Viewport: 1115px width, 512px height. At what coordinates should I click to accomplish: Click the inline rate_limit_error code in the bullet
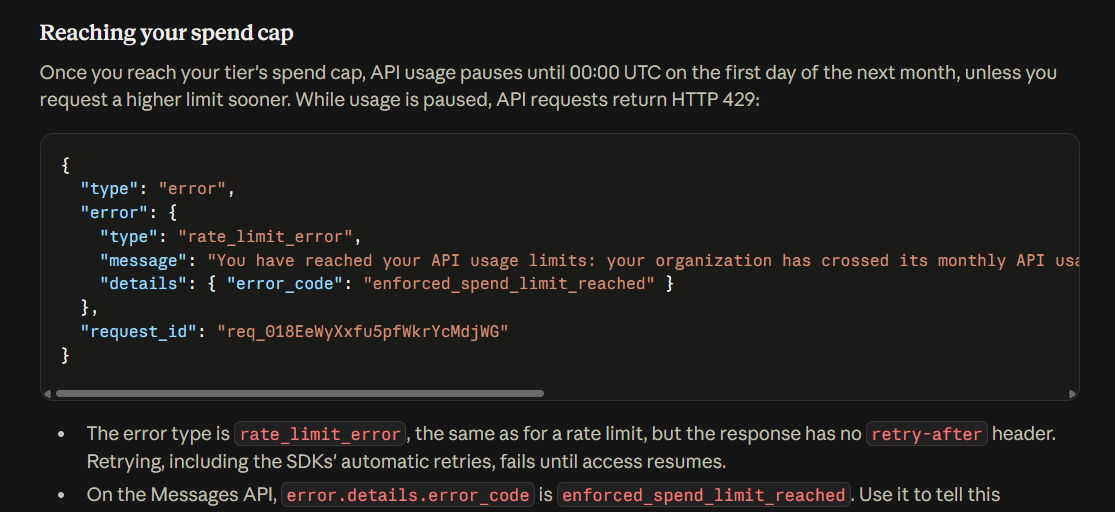point(320,434)
